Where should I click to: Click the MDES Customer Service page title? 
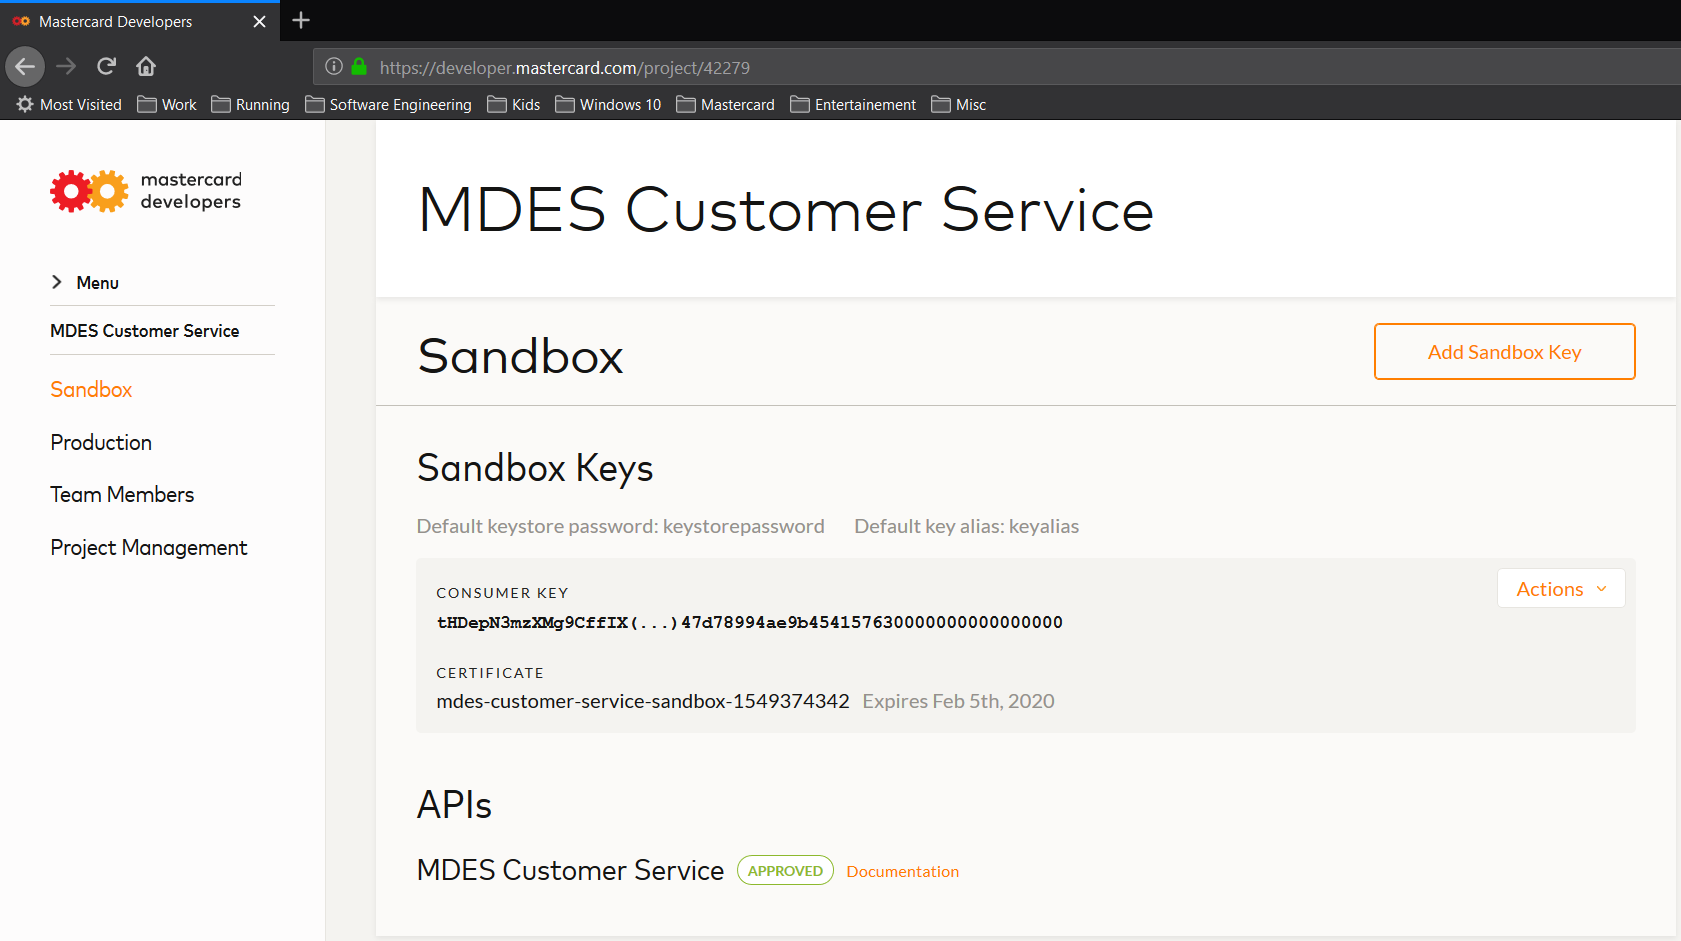click(786, 210)
